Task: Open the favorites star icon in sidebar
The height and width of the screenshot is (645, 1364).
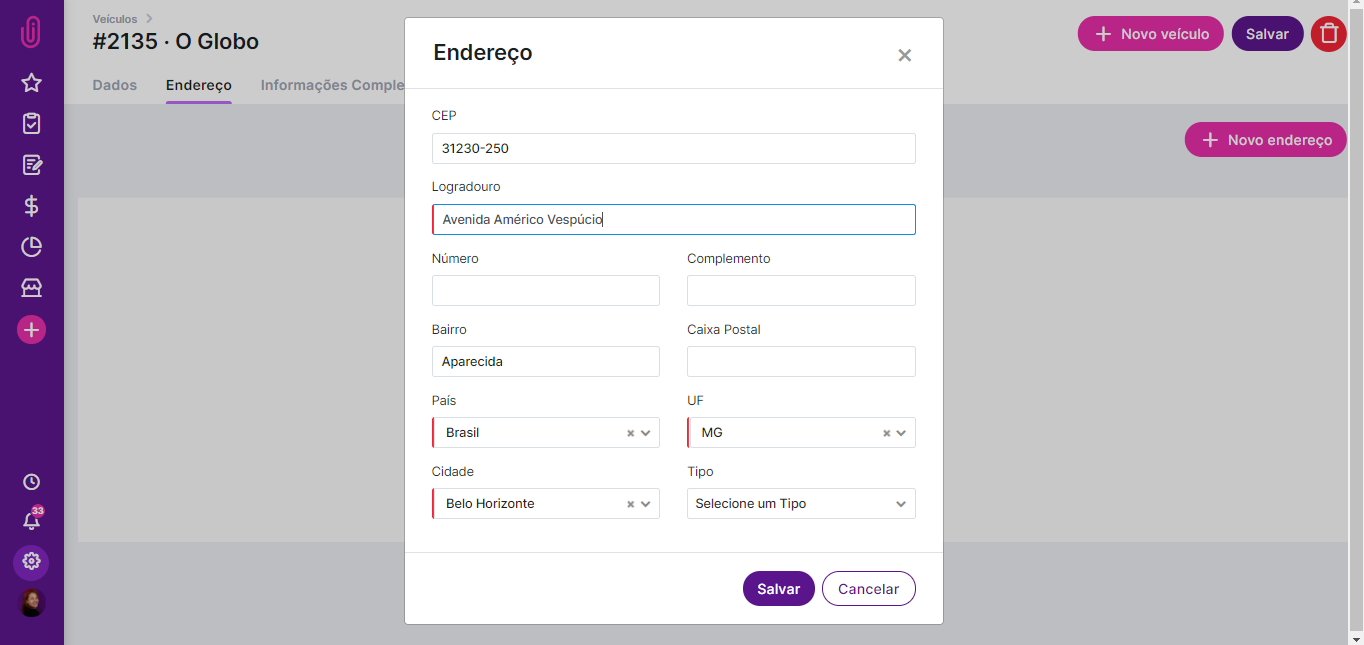Action: pyautogui.click(x=31, y=83)
